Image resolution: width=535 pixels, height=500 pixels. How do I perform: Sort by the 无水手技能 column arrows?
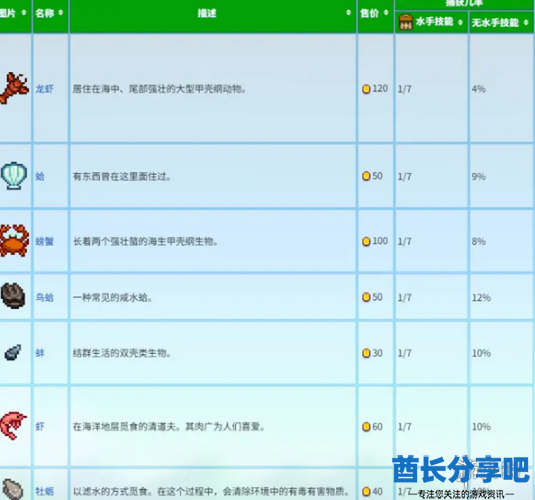click(526, 23)
